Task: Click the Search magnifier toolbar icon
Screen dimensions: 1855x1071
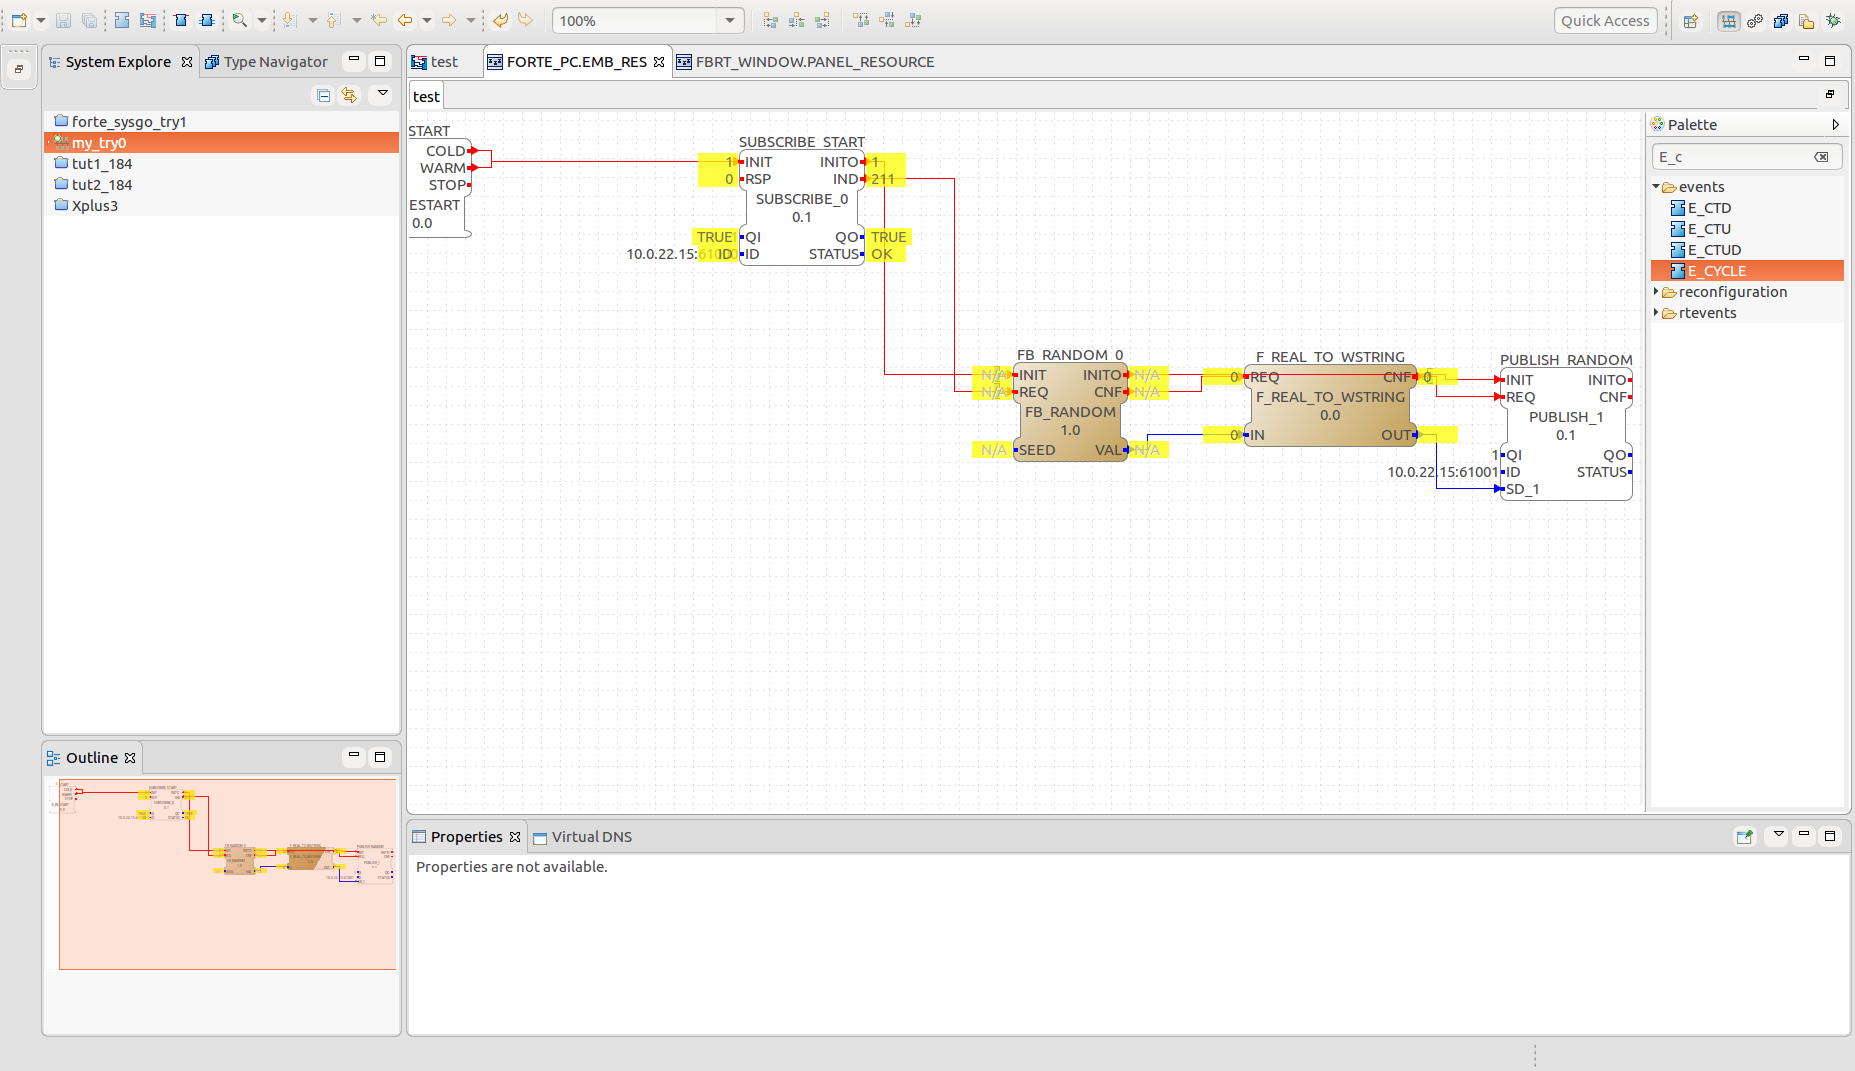Action: coord(240,20)
